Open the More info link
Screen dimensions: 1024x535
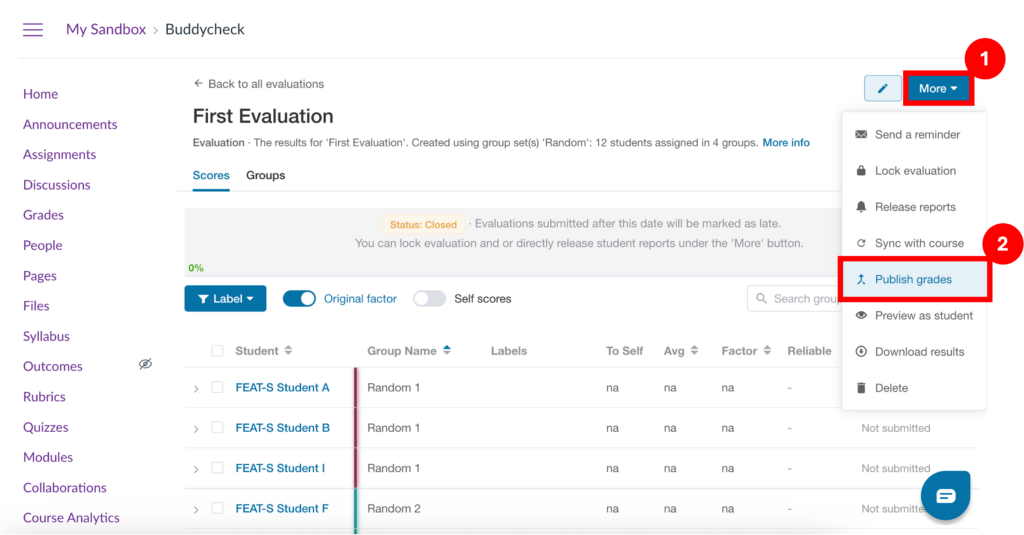pos(786,143)
